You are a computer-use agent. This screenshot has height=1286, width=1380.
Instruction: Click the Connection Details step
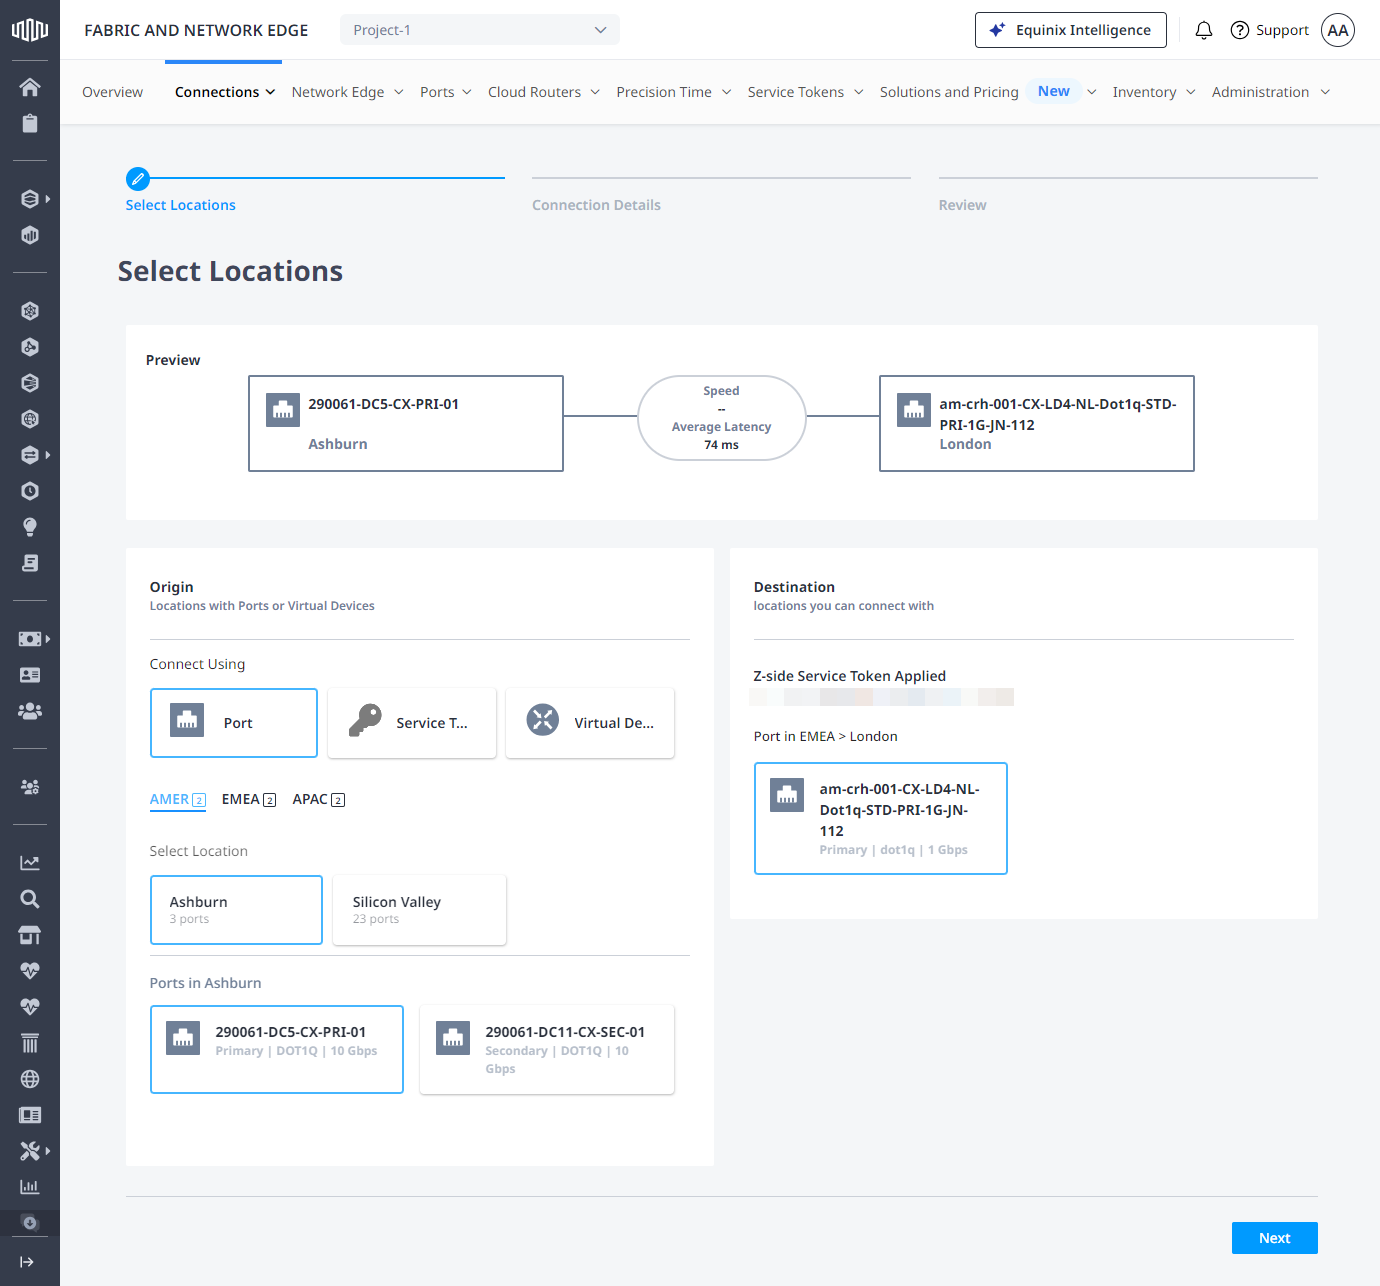click(596, 205)
